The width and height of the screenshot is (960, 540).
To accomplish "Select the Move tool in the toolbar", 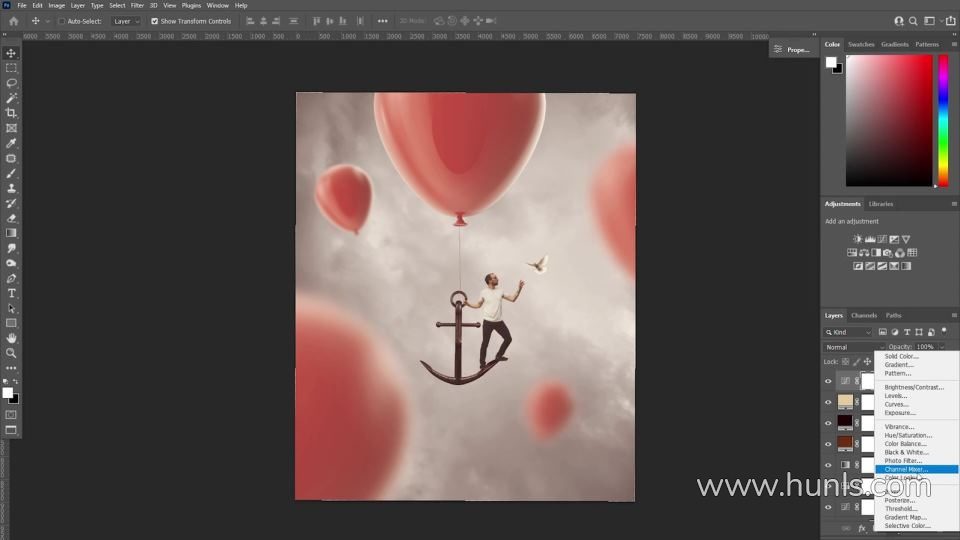I will click(12, 53).
